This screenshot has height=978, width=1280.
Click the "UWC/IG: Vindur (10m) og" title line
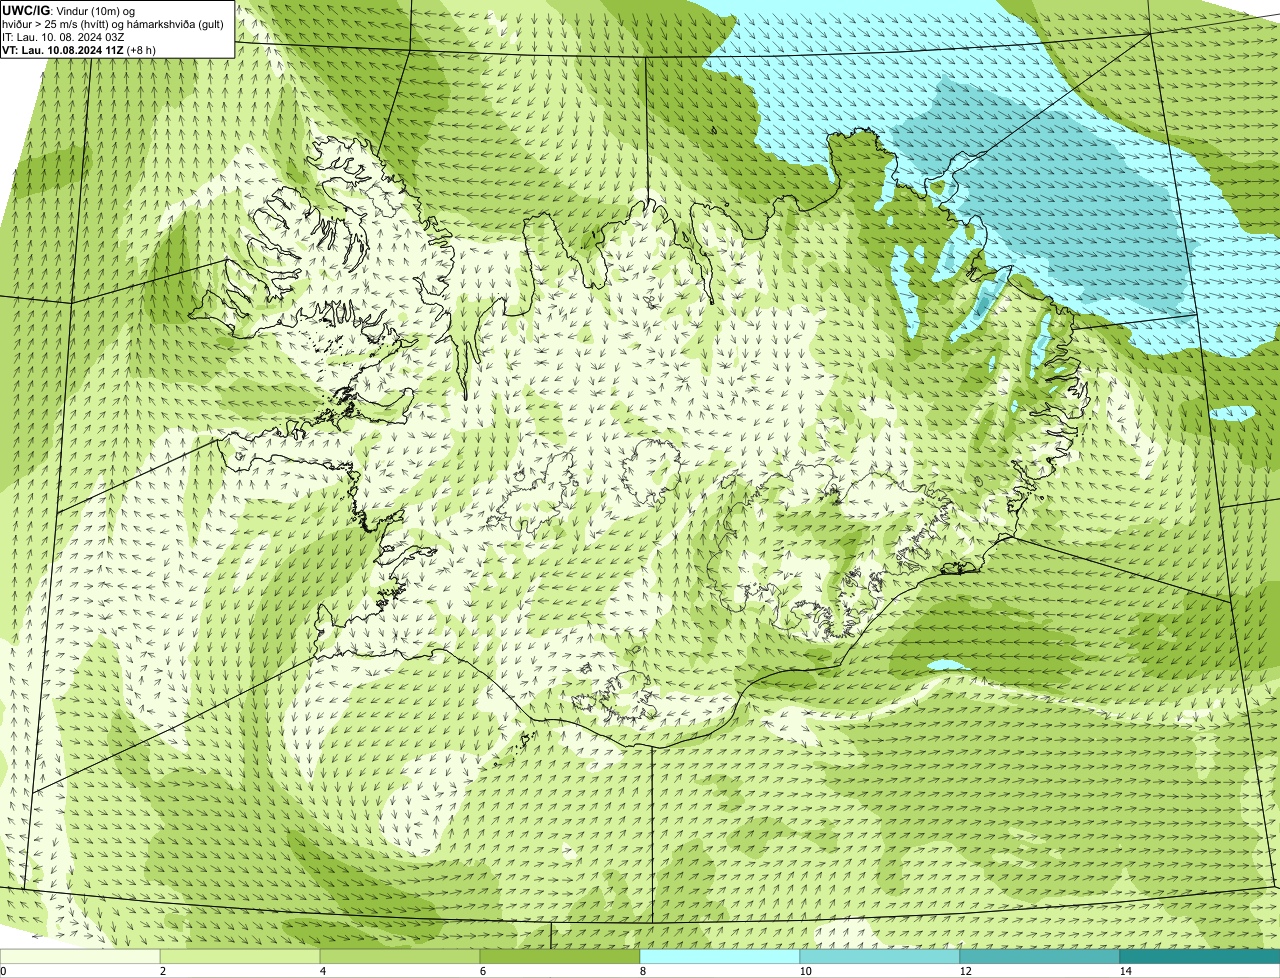(69, 10)
